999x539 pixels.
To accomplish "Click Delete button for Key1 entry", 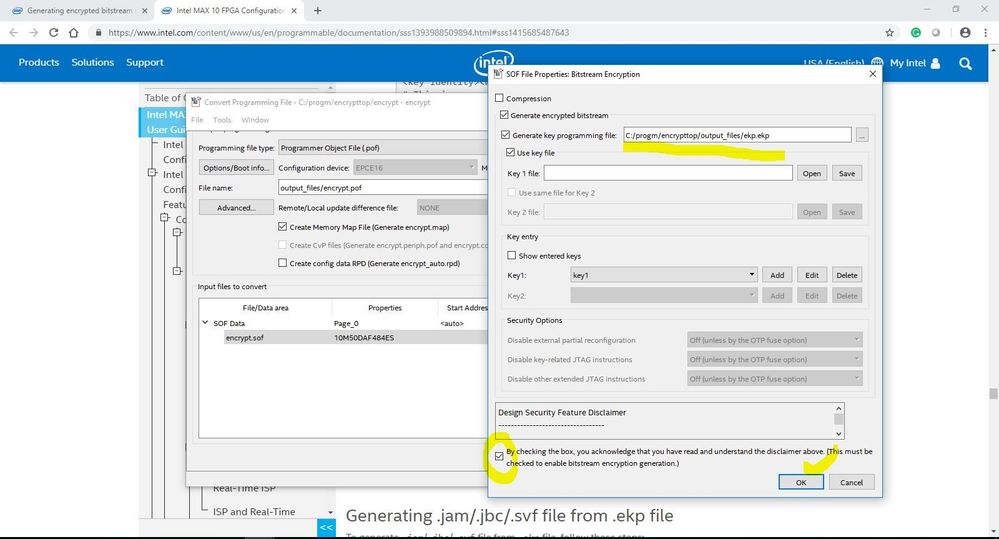I will [847, 275].
